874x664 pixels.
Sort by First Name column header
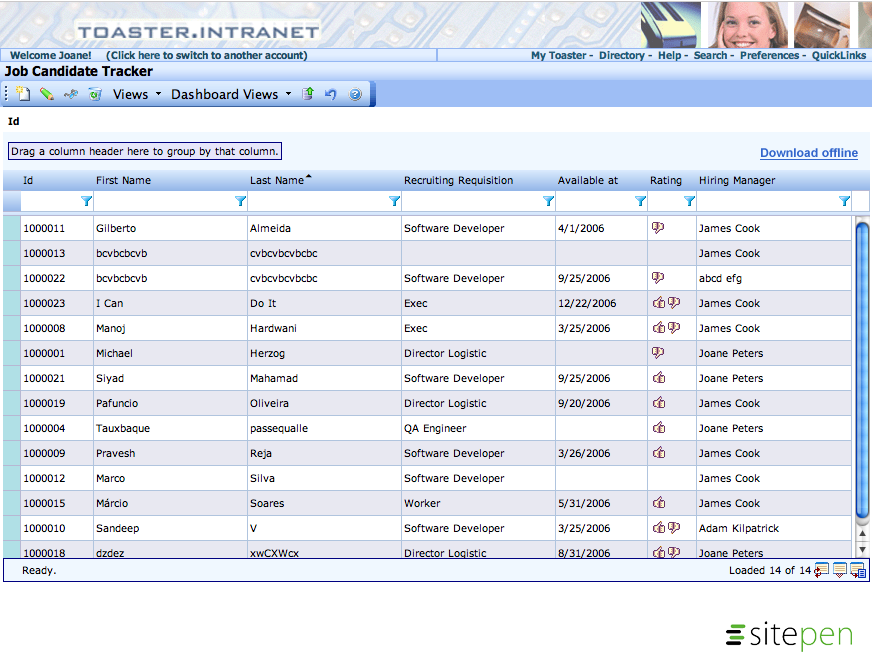tap(170, 180)
